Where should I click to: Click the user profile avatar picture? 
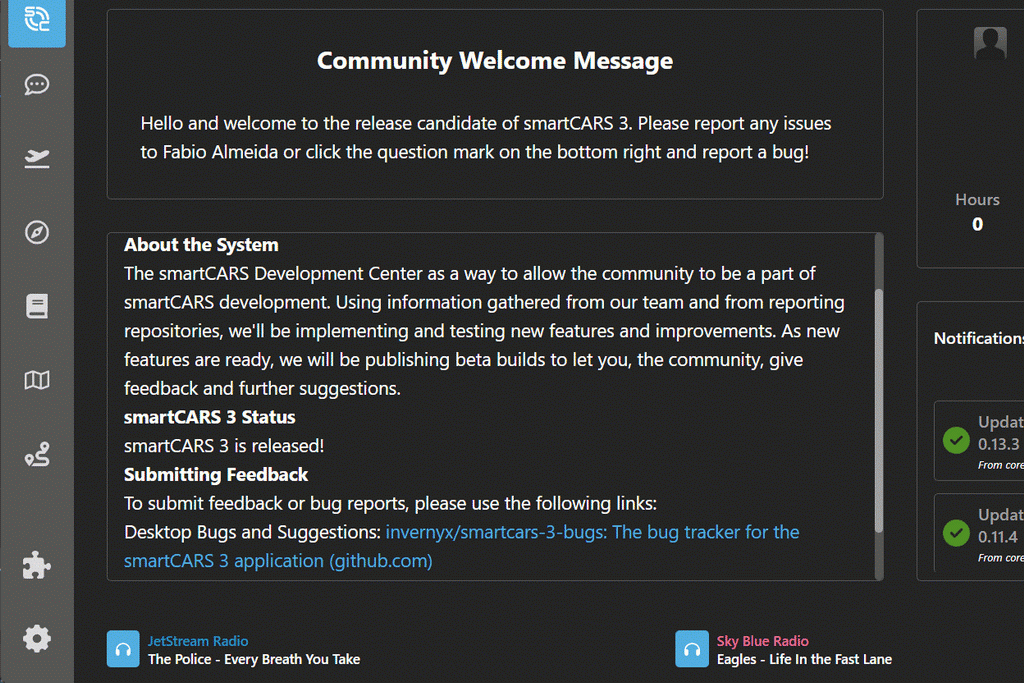[x=990, y=43]
